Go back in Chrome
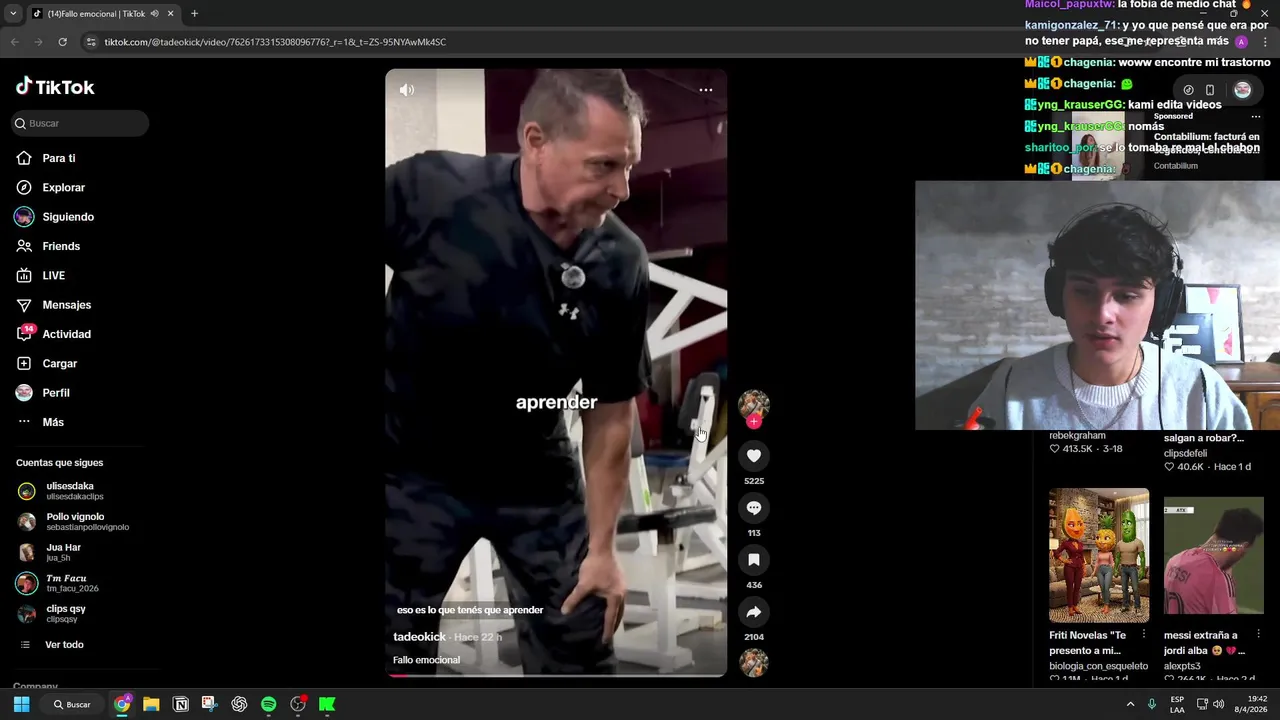The width and height of the screenshot is (1280, 720). [x=14, y=42]
